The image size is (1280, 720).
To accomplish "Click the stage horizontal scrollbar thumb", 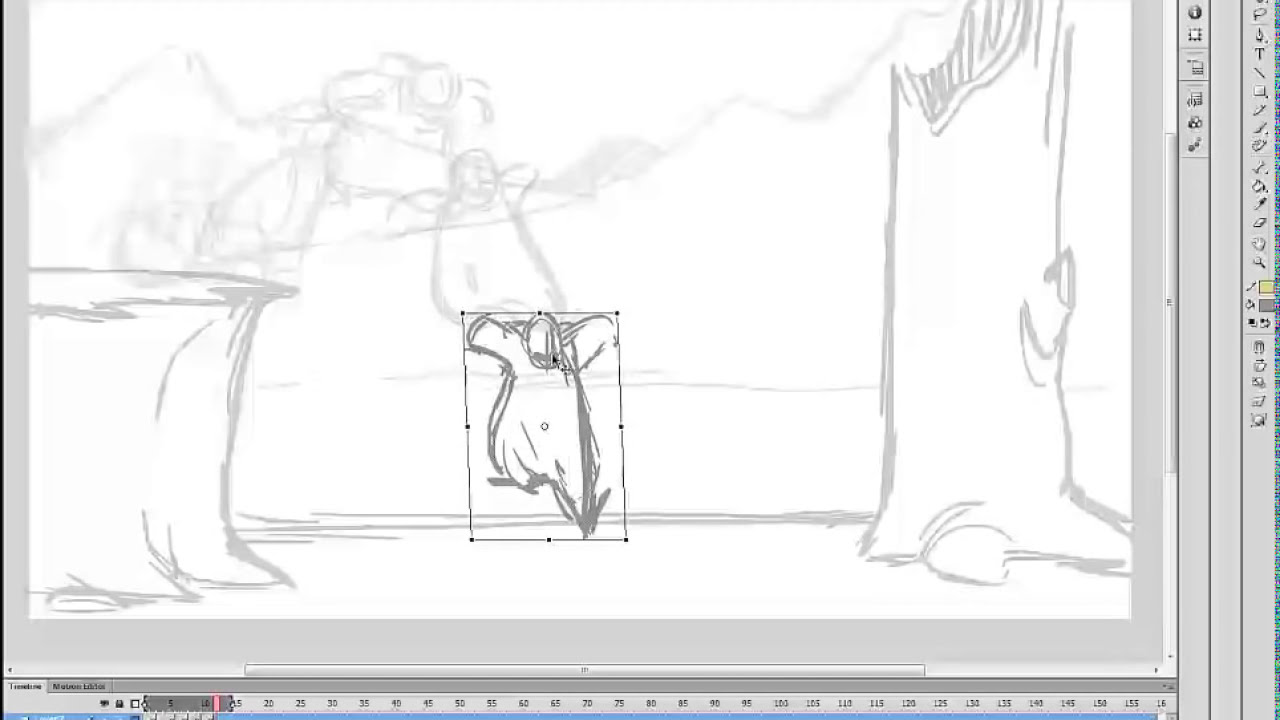I will [585, 670].
